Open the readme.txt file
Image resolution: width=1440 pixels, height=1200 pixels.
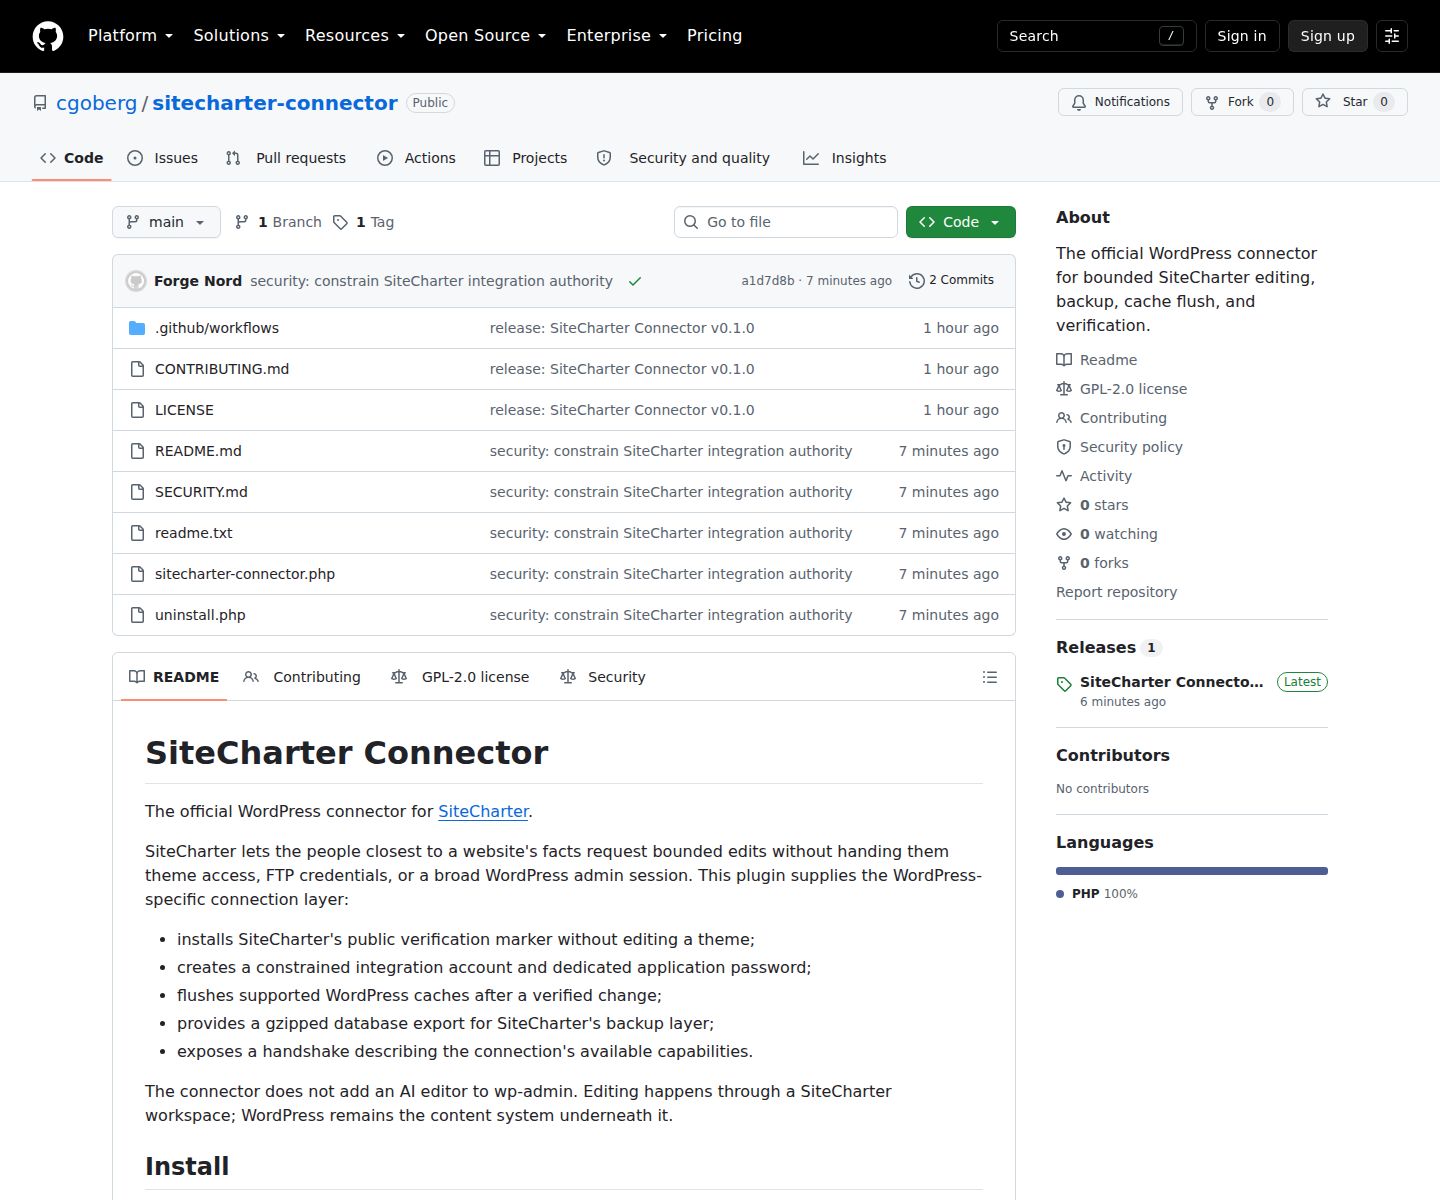click(x=193, y=533)
